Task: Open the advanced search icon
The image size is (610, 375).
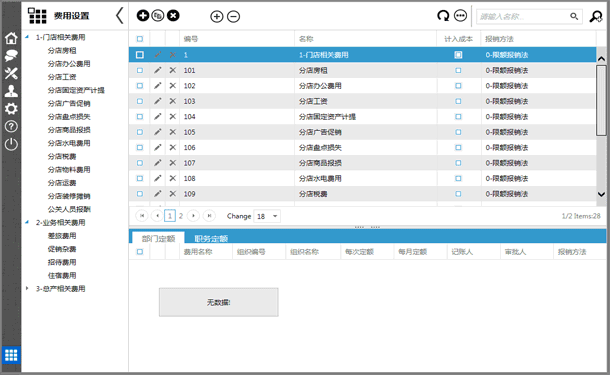Action: pos(596,16)
